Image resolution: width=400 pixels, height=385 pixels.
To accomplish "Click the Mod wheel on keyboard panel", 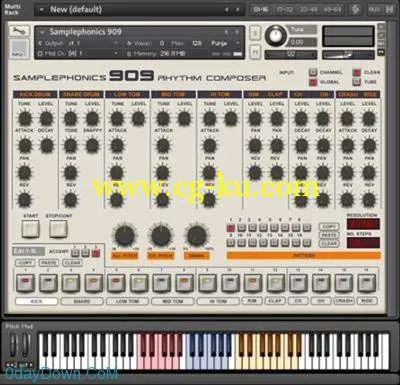I will tap(26, 345).
